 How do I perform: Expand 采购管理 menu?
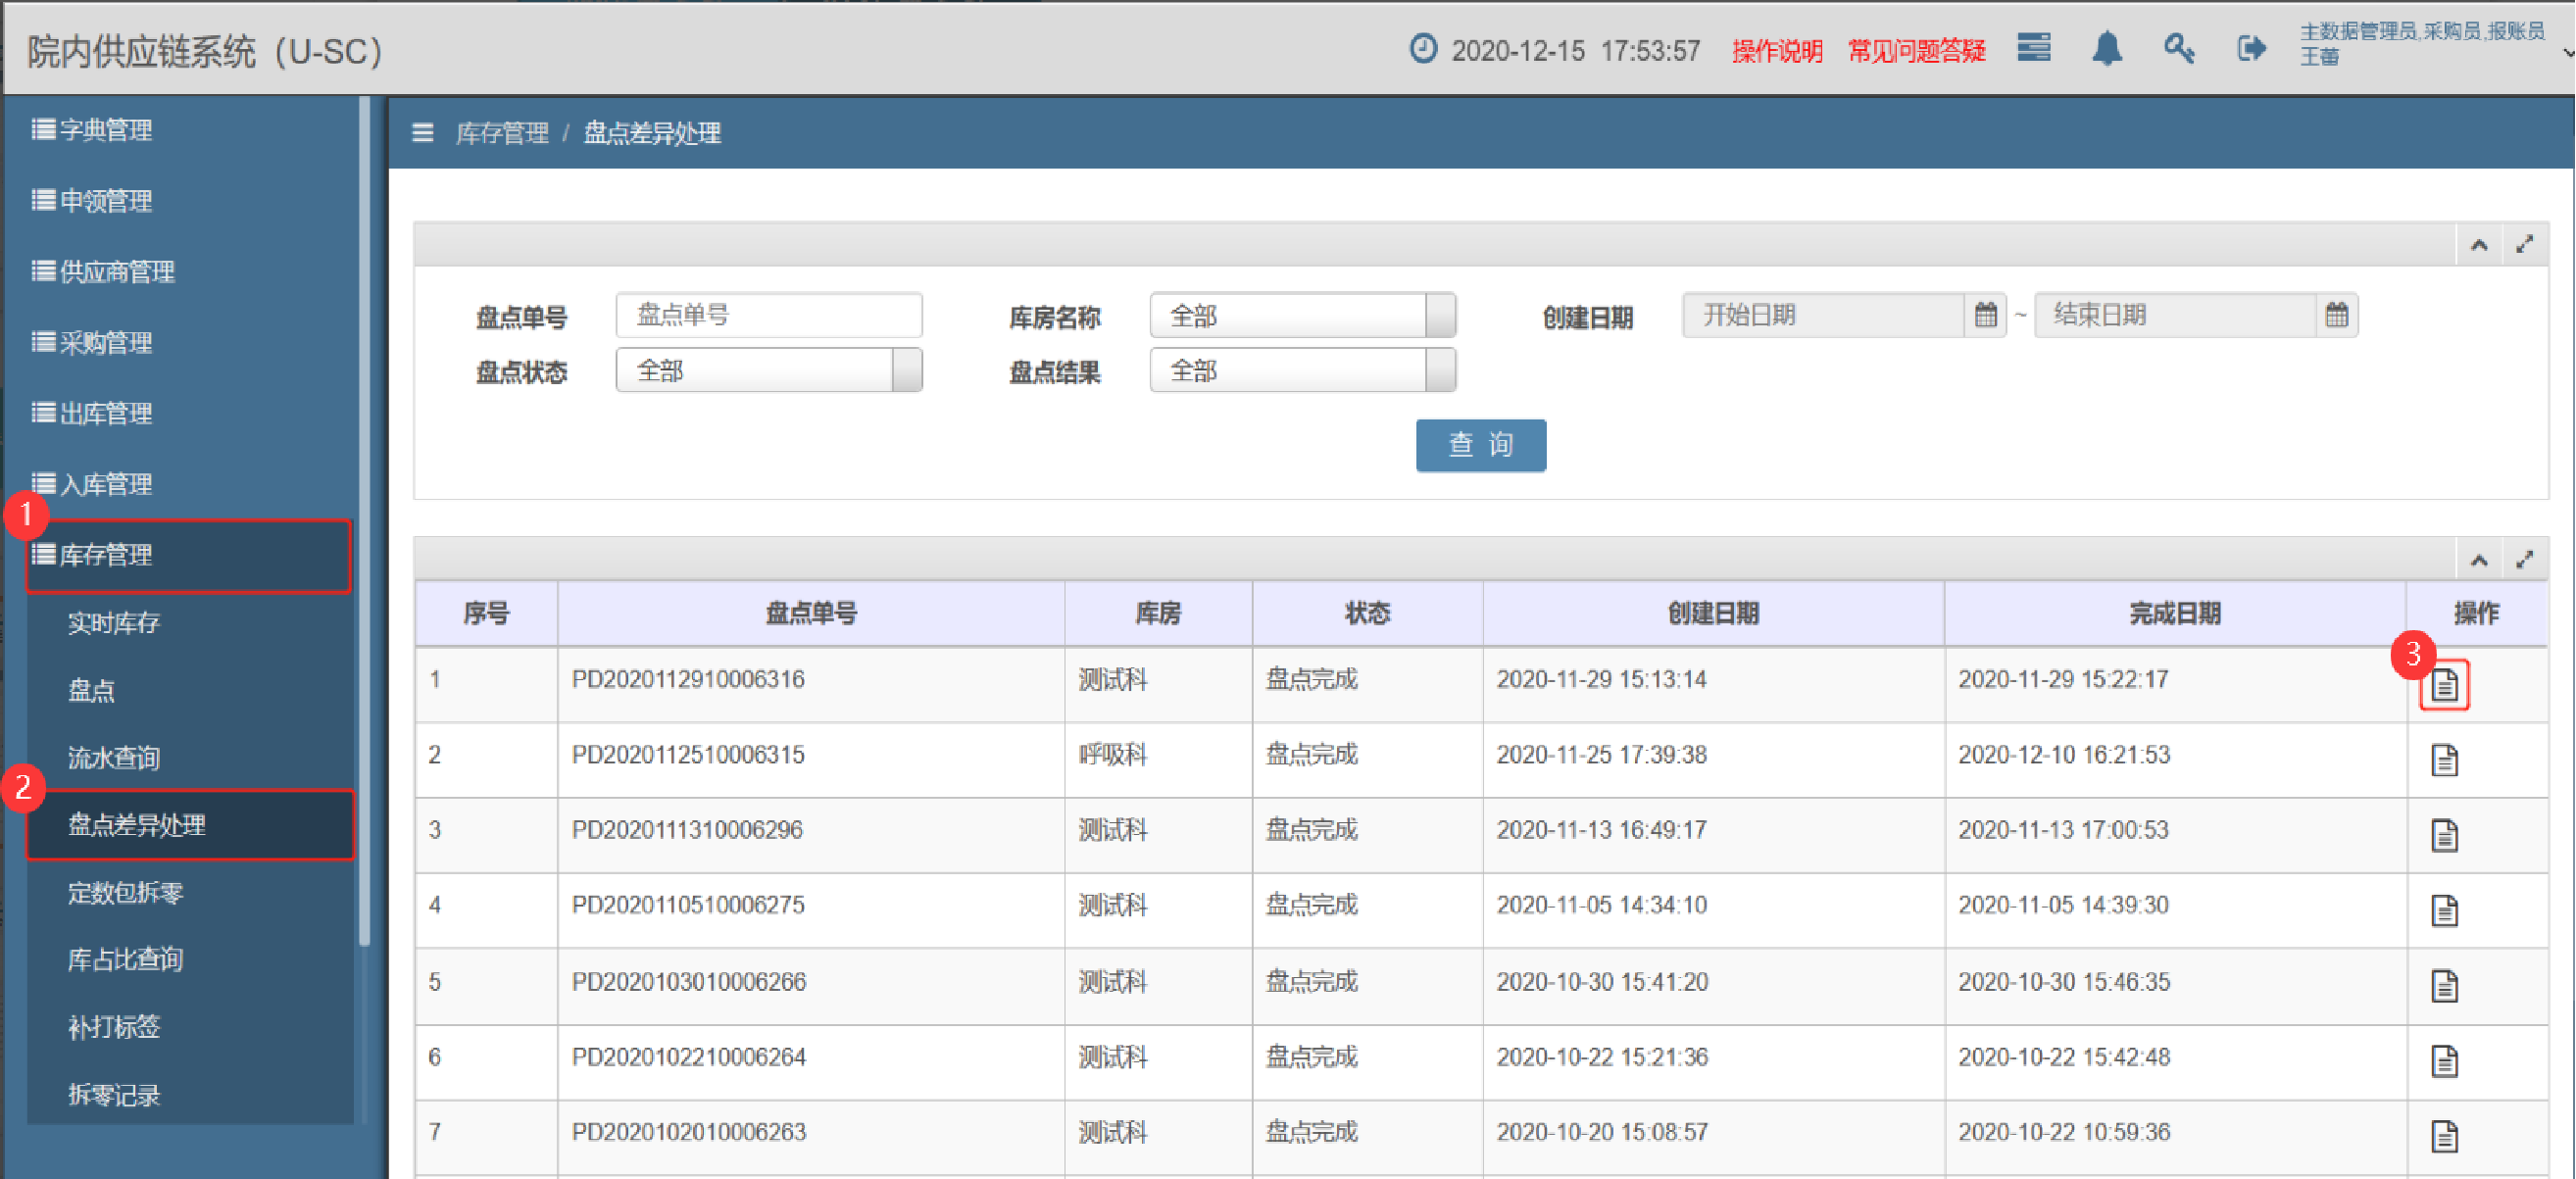[x=93, y=343]
